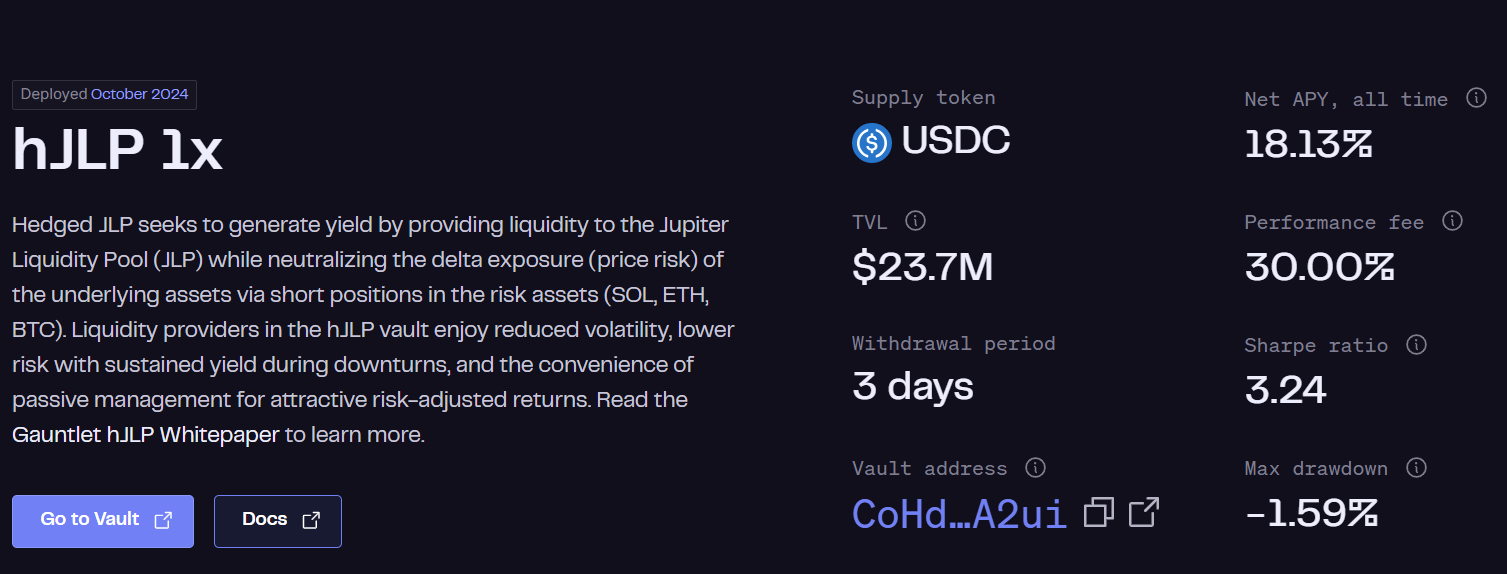Click the external arrow icon inside Docs
This screenshot has height=574, width=1507.
[311, 520]
